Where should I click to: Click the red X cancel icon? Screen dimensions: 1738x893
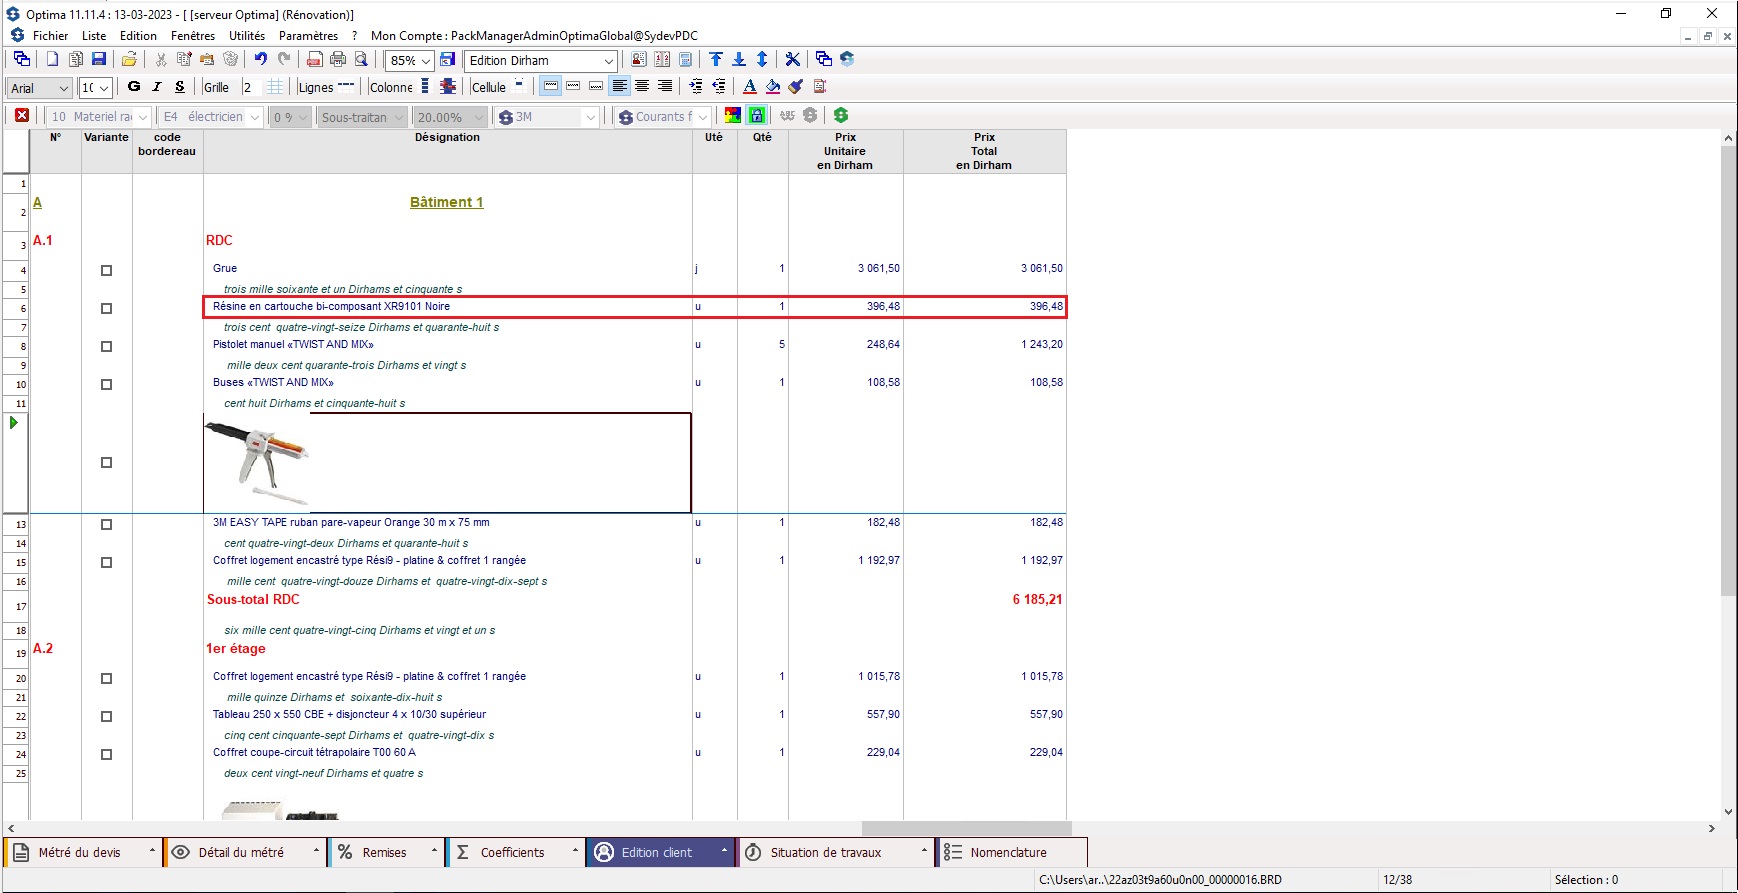pyautogui.click(x=22, y=116)
